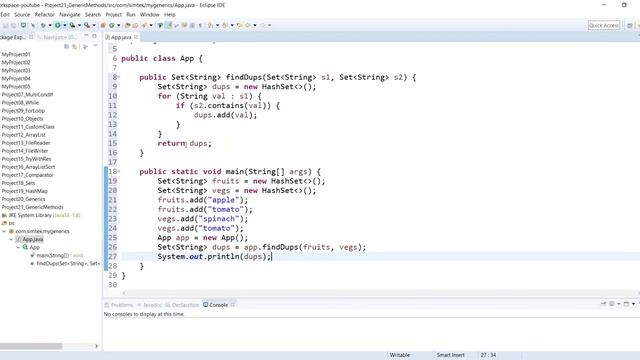Screen dimensions: 640x360
Task: Click the Open Task icon in toolbar
Action: pyautogui.click(x=135, y=25)
